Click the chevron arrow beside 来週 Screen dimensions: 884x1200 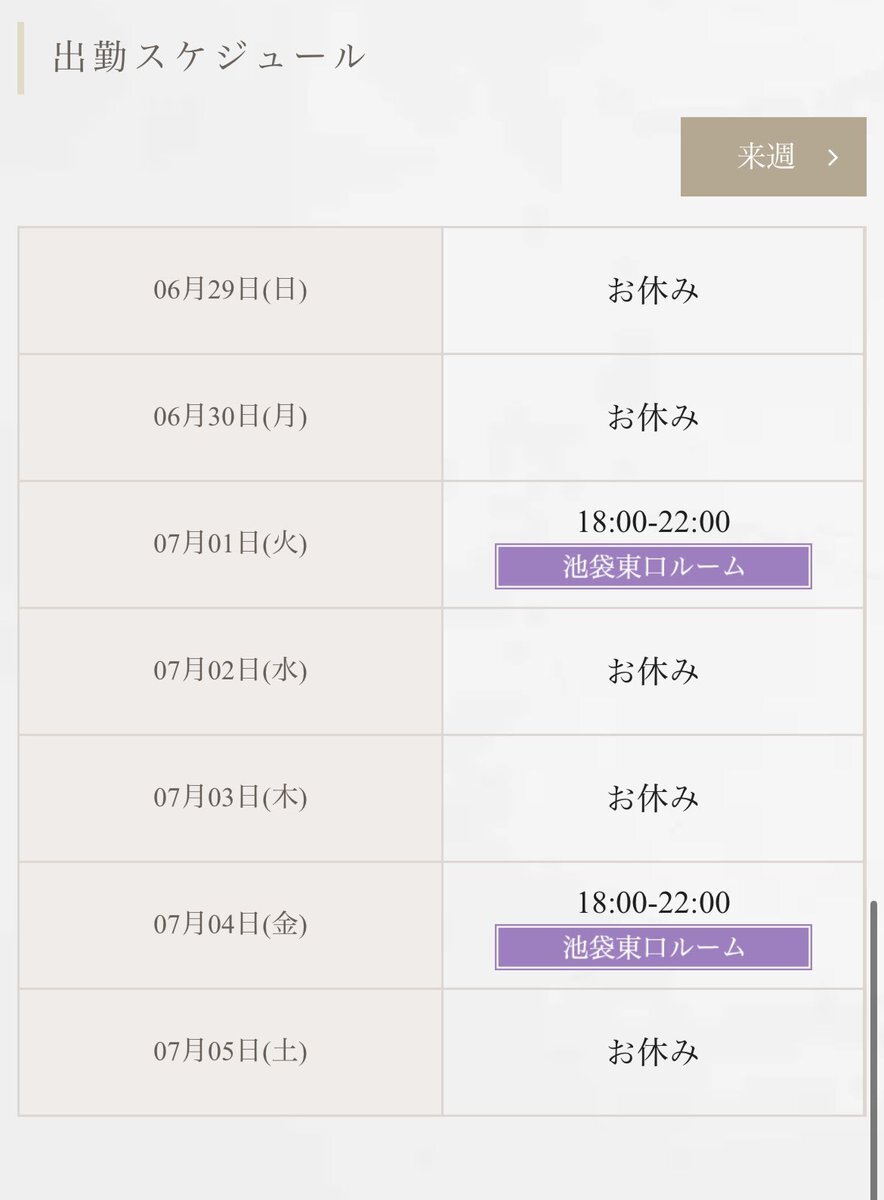click(x=832, y=157)
